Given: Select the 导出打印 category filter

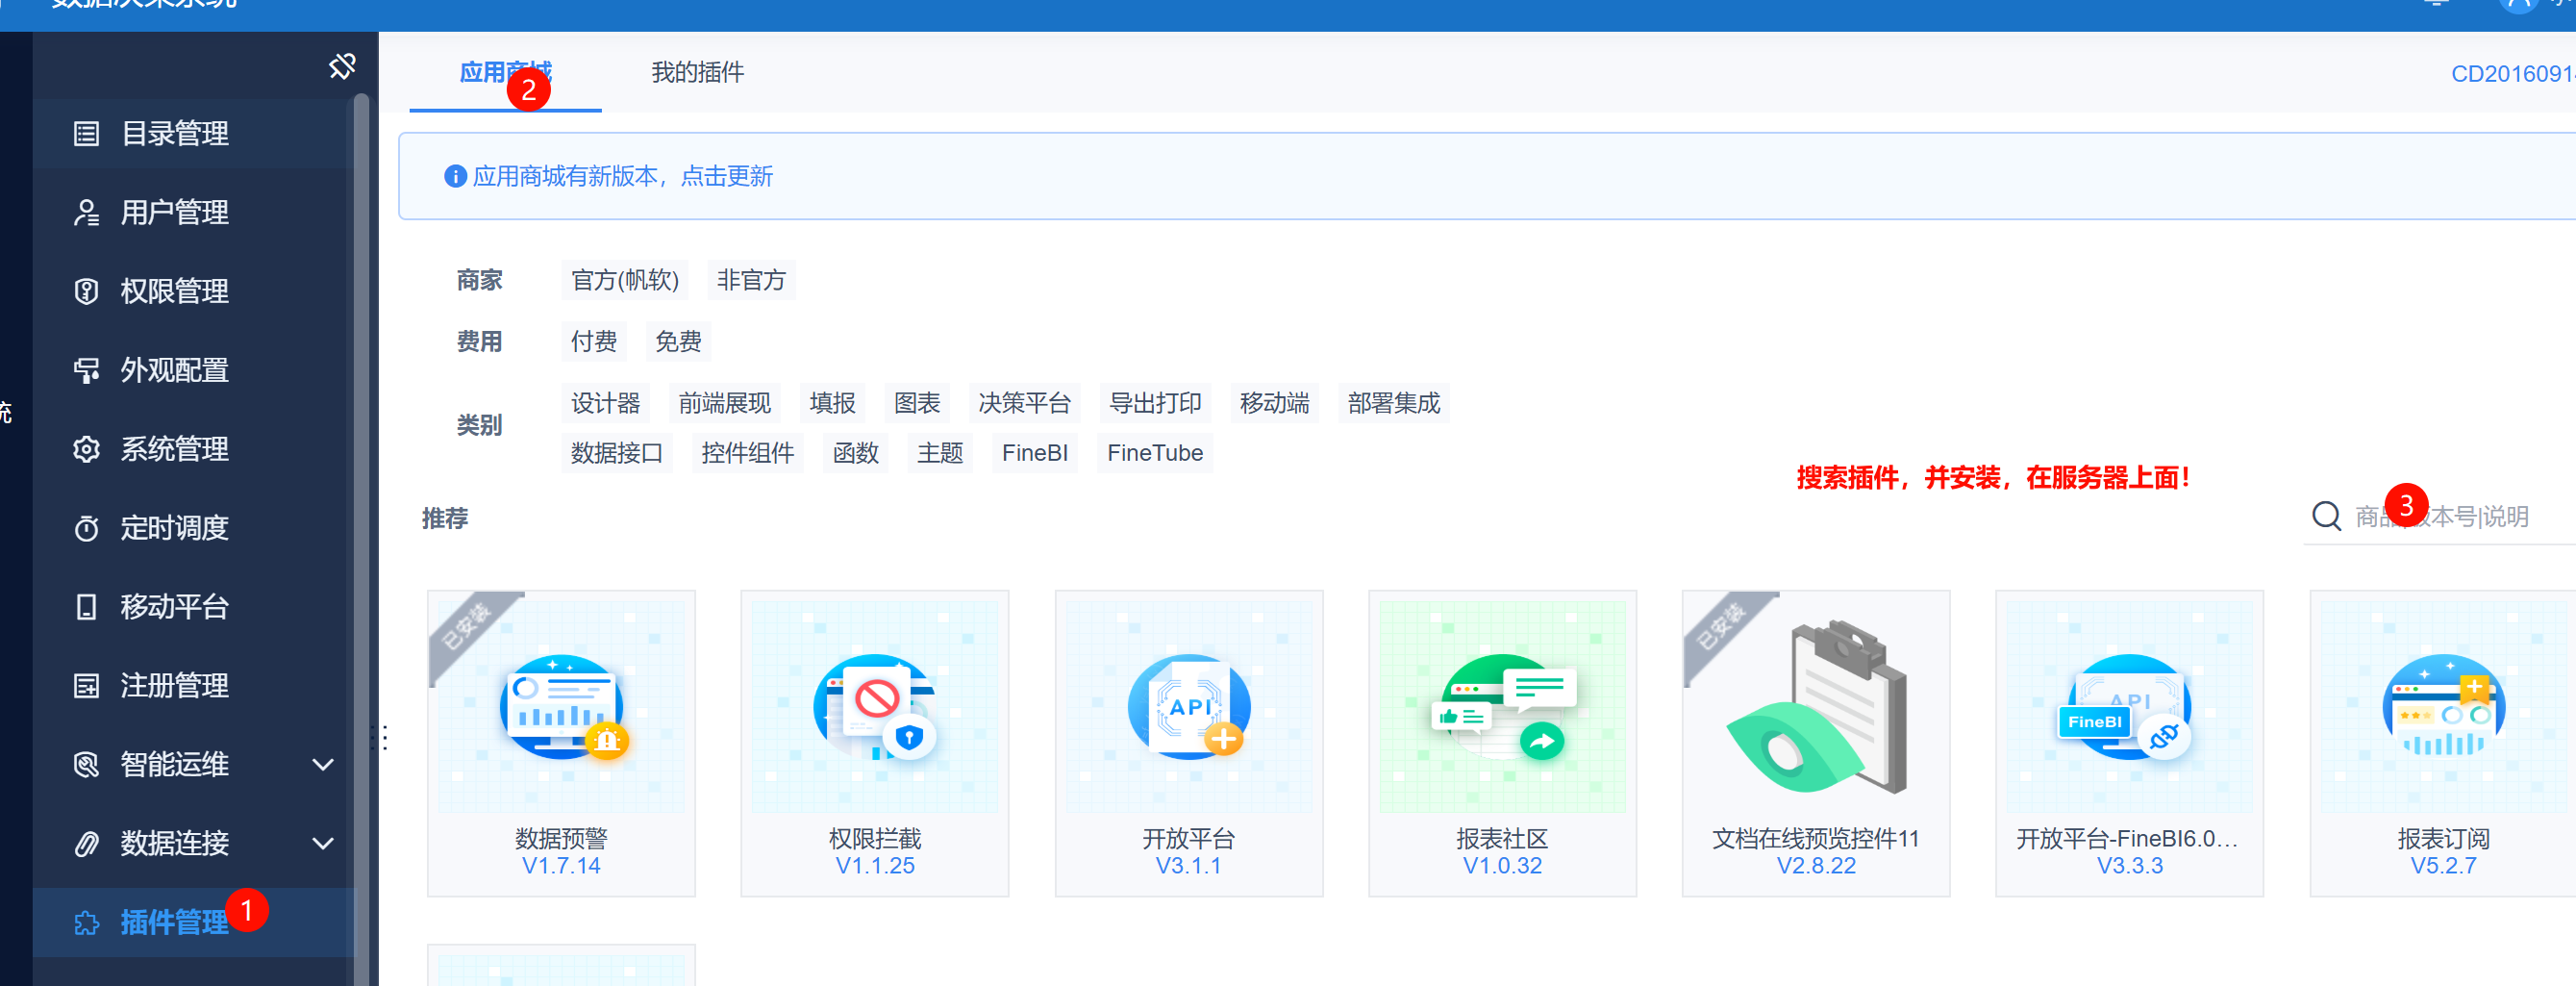Looking at the screenshot, I should click(1155, 404).
